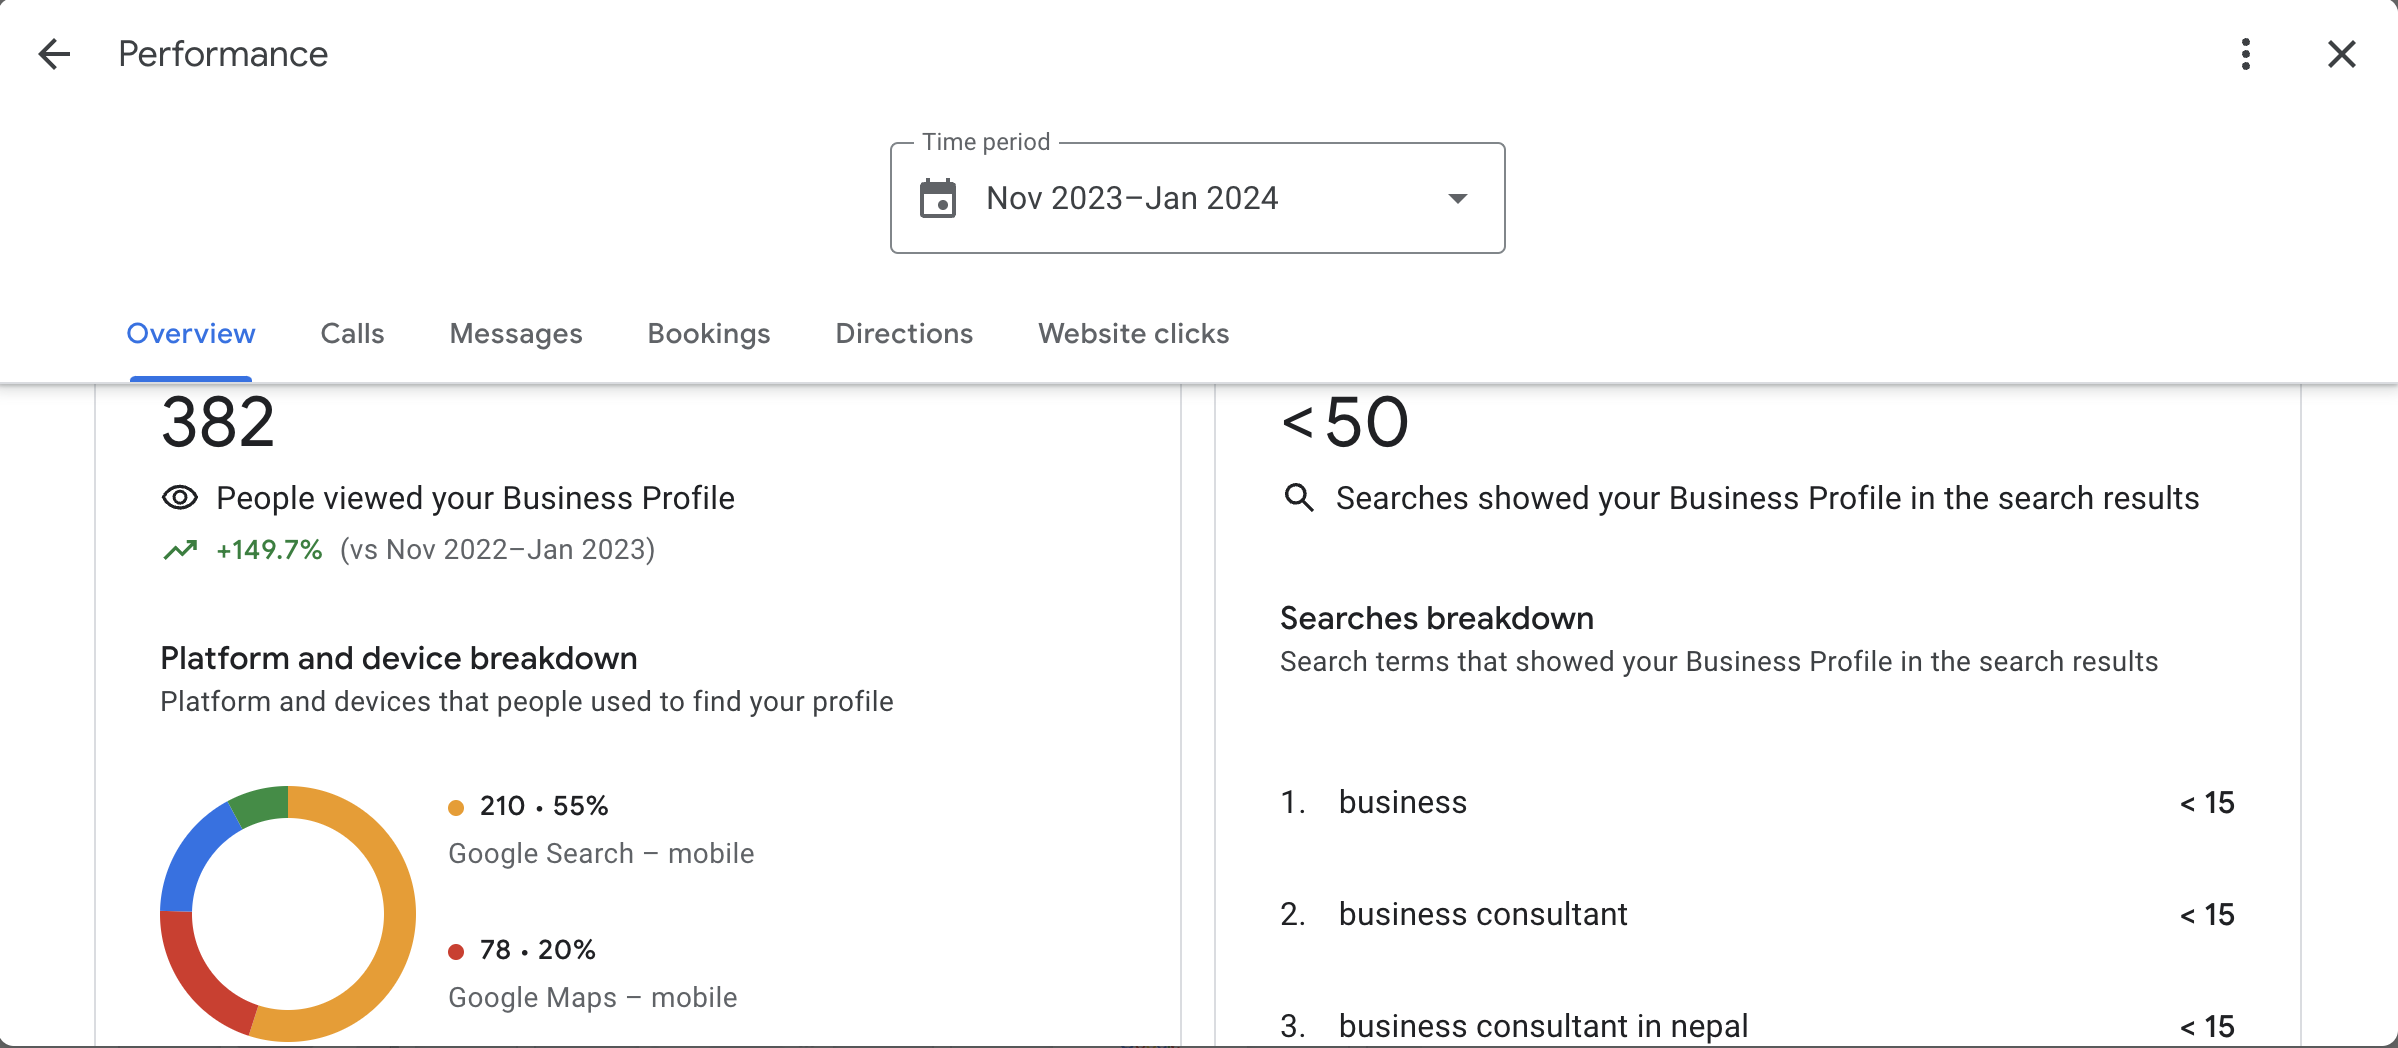The image size is (2398, 1048).
Task: Go to the Directions tab
Action: [904, 334]
